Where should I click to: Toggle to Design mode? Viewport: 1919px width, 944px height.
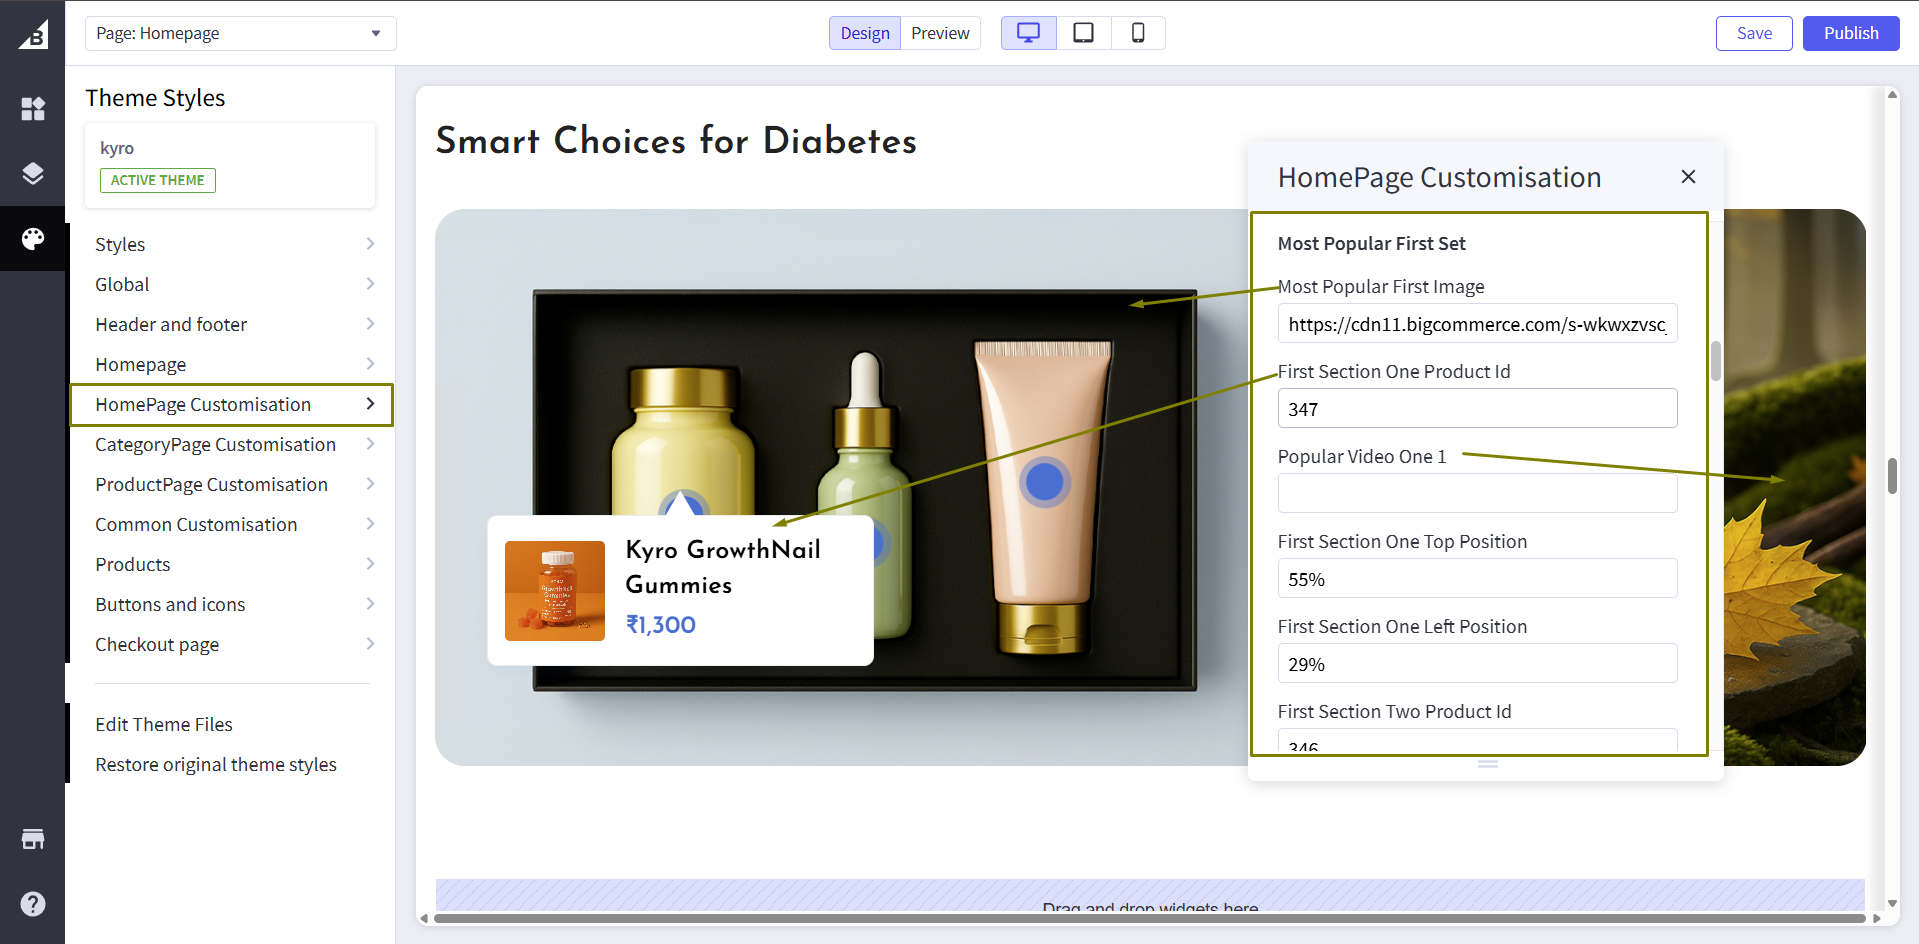point(864,33)
